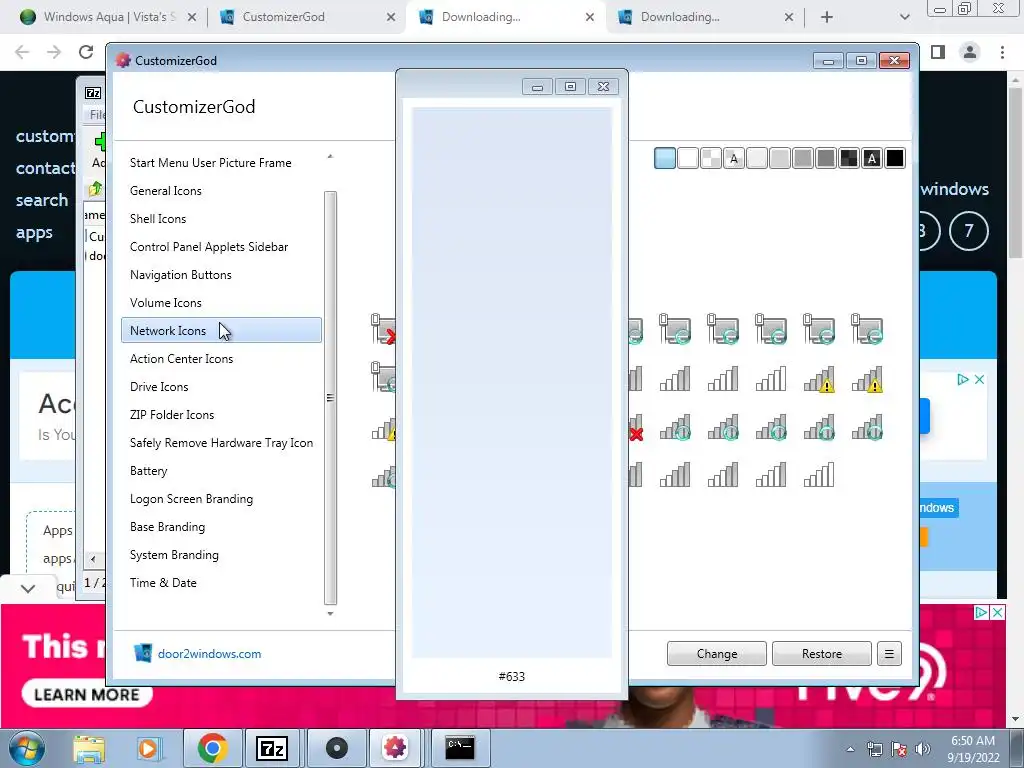Select Logon Screen Branding category
The height and width of the screenshot is (768, 1024).
coord(221,499)
